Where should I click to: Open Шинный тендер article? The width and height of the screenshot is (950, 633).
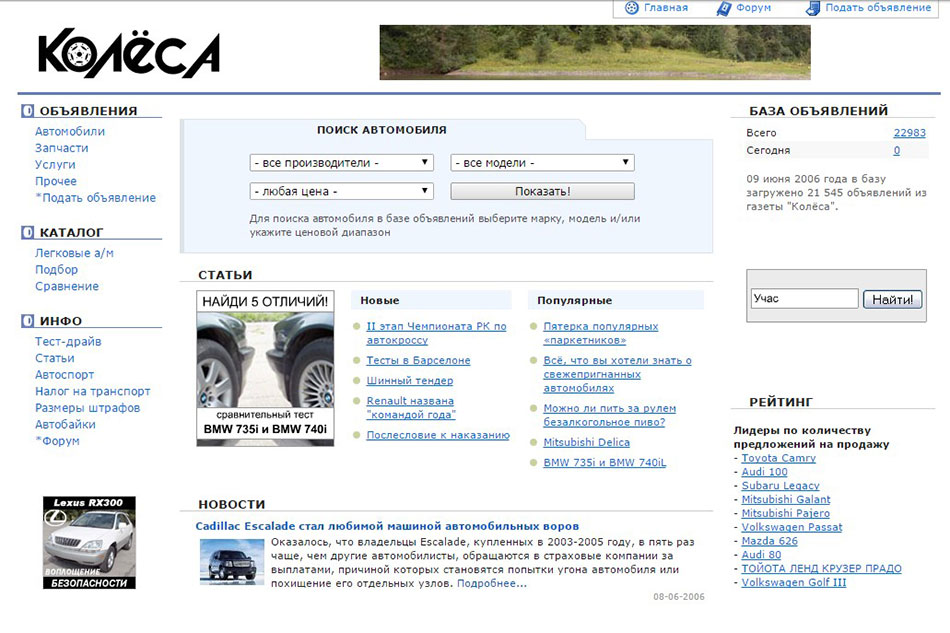410,380
